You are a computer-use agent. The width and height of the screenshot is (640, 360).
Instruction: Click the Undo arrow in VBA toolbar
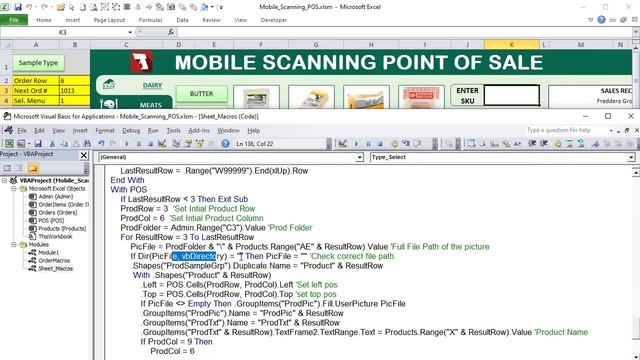(101, 143)
